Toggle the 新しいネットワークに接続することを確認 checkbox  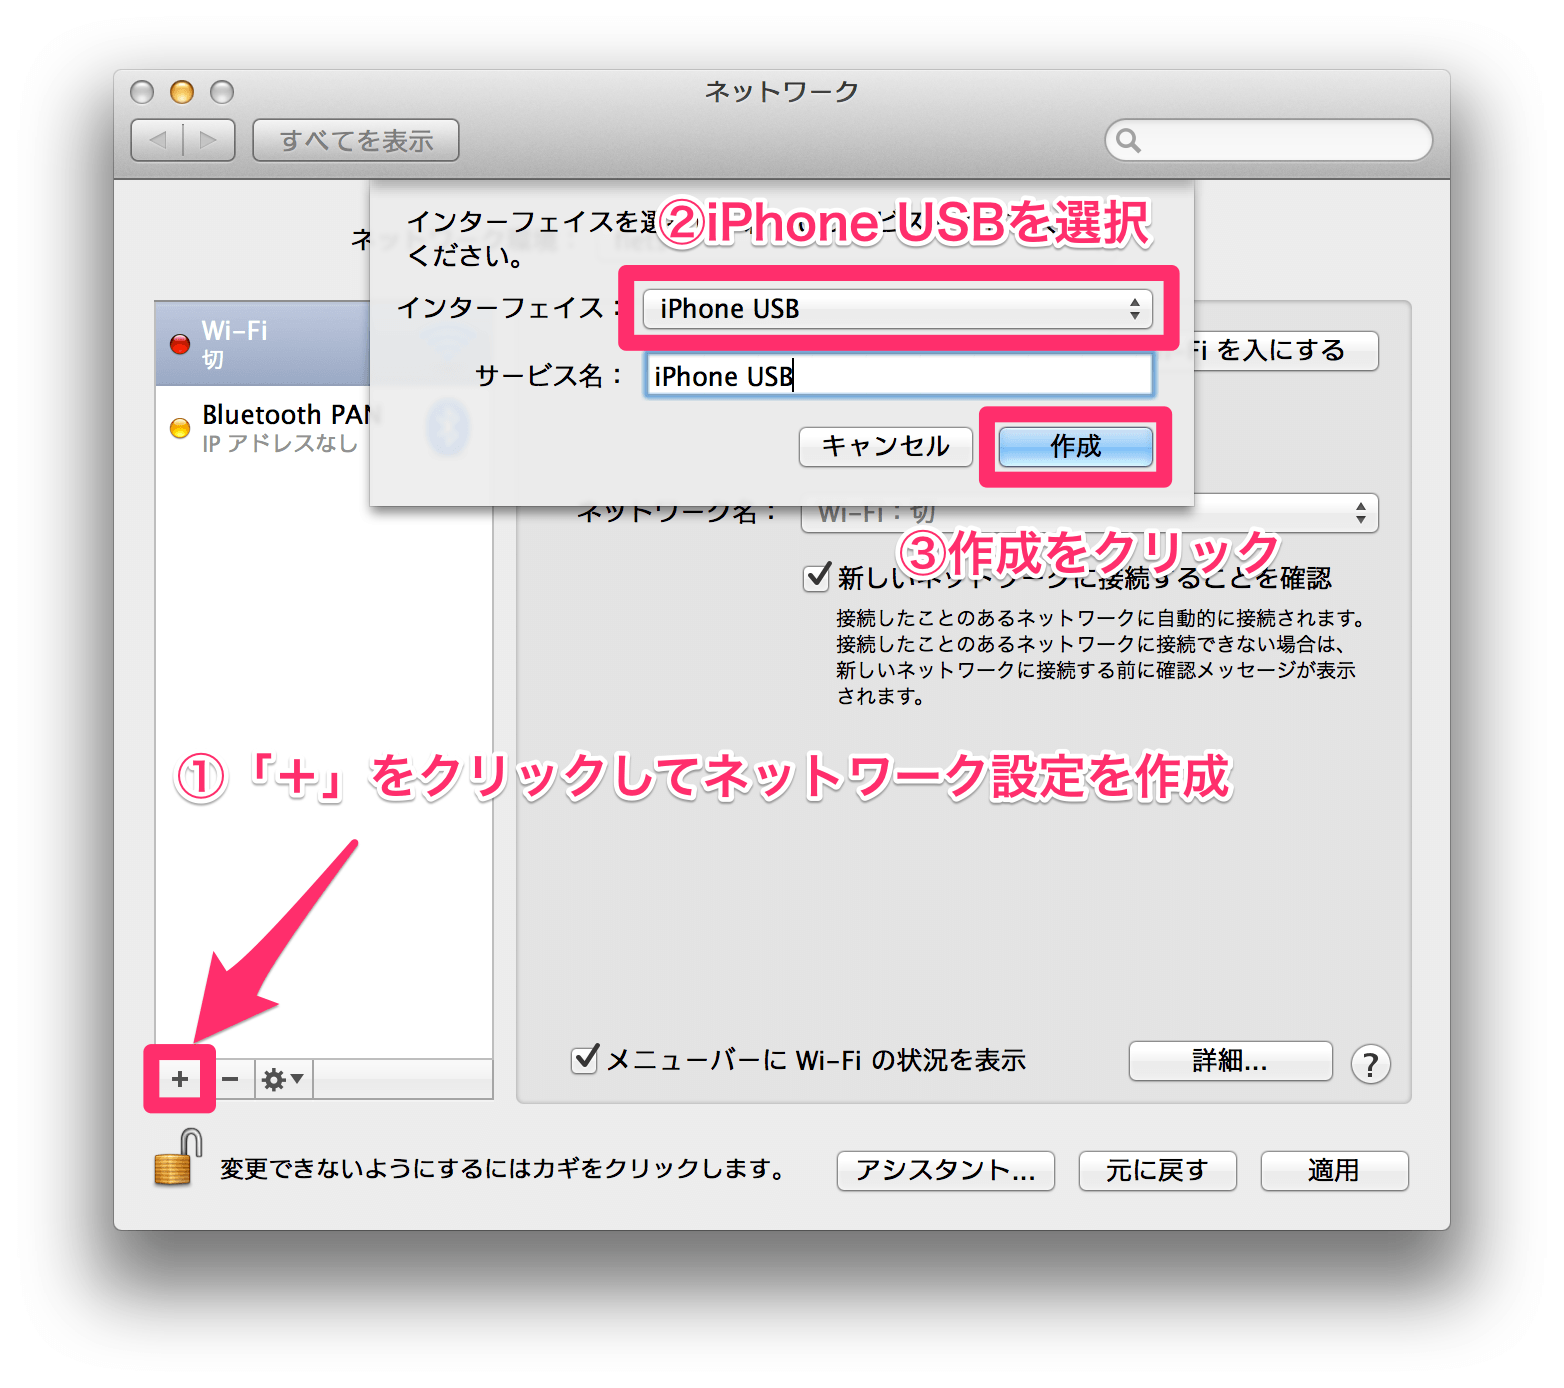tap(817, 577)
